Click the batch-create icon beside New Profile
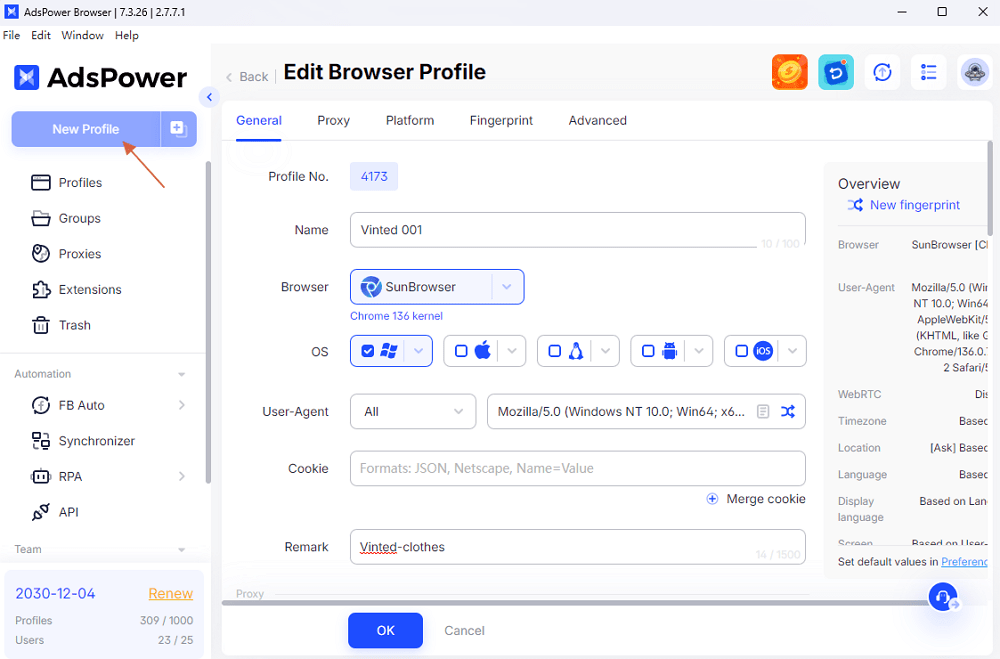This screenshot has height=659, width=1000. point(178,129)
